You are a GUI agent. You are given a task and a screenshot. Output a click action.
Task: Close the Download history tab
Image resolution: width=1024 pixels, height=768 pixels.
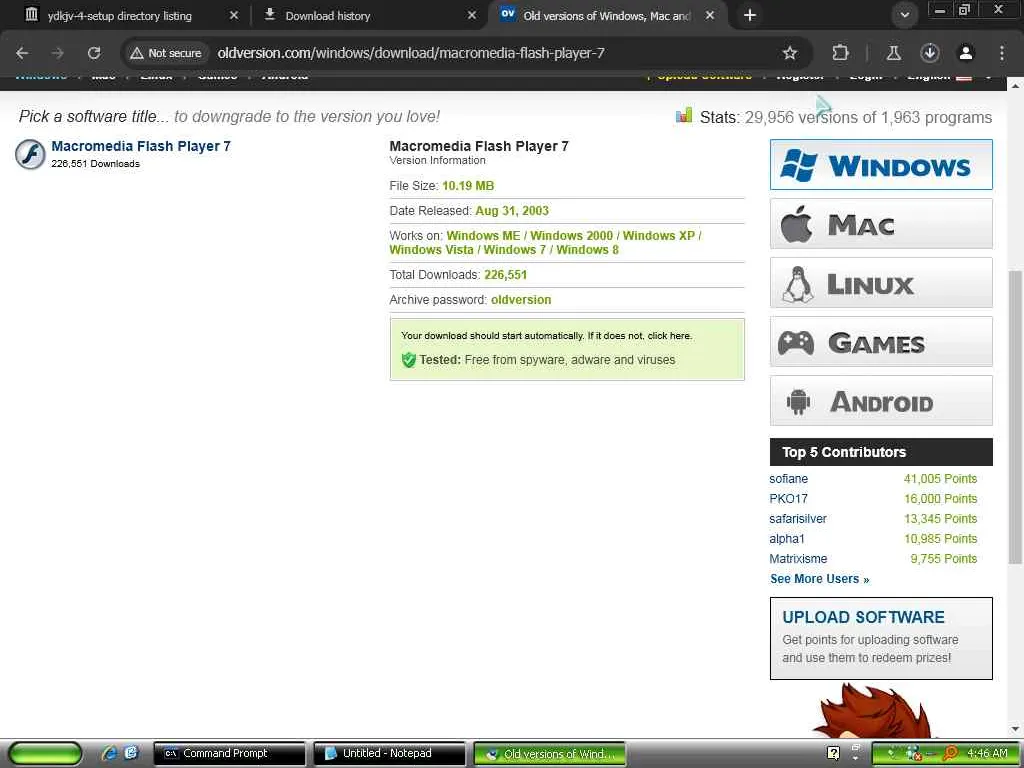click(x=472, y=15)
